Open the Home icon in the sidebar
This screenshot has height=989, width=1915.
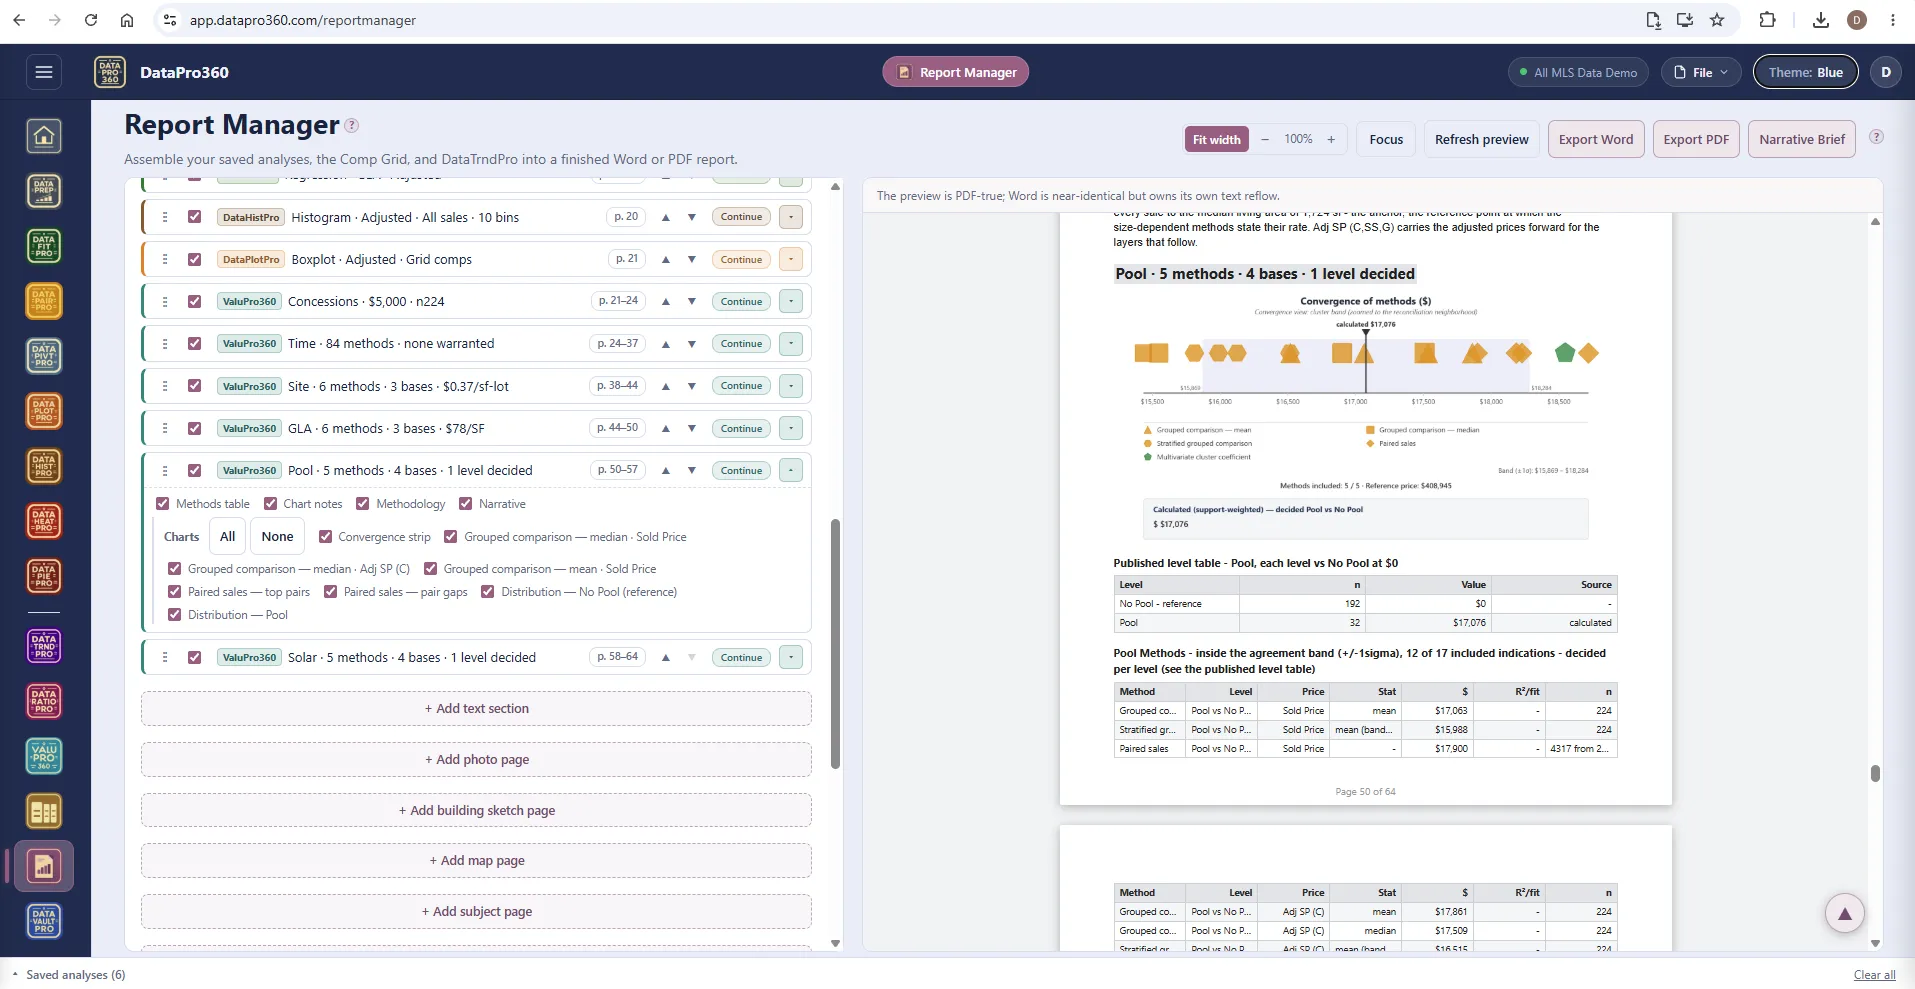[44, 136]
